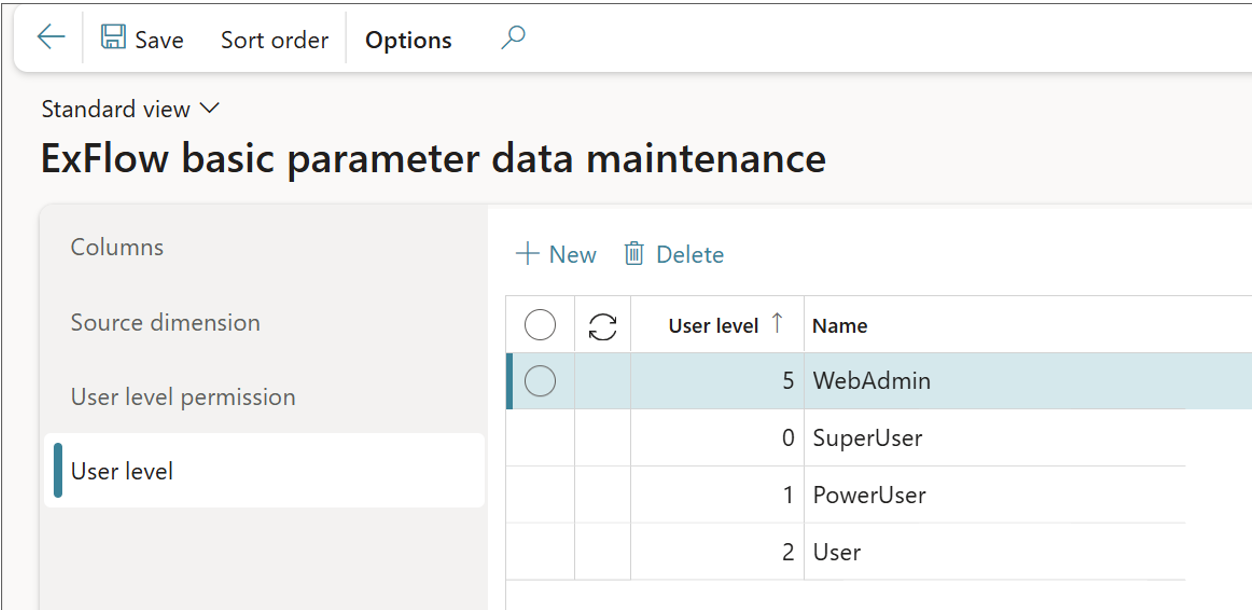The width and height of the screenshot is (1252, 610).
Task: Expand the Standard view dropdown
Action: point(130,109)
